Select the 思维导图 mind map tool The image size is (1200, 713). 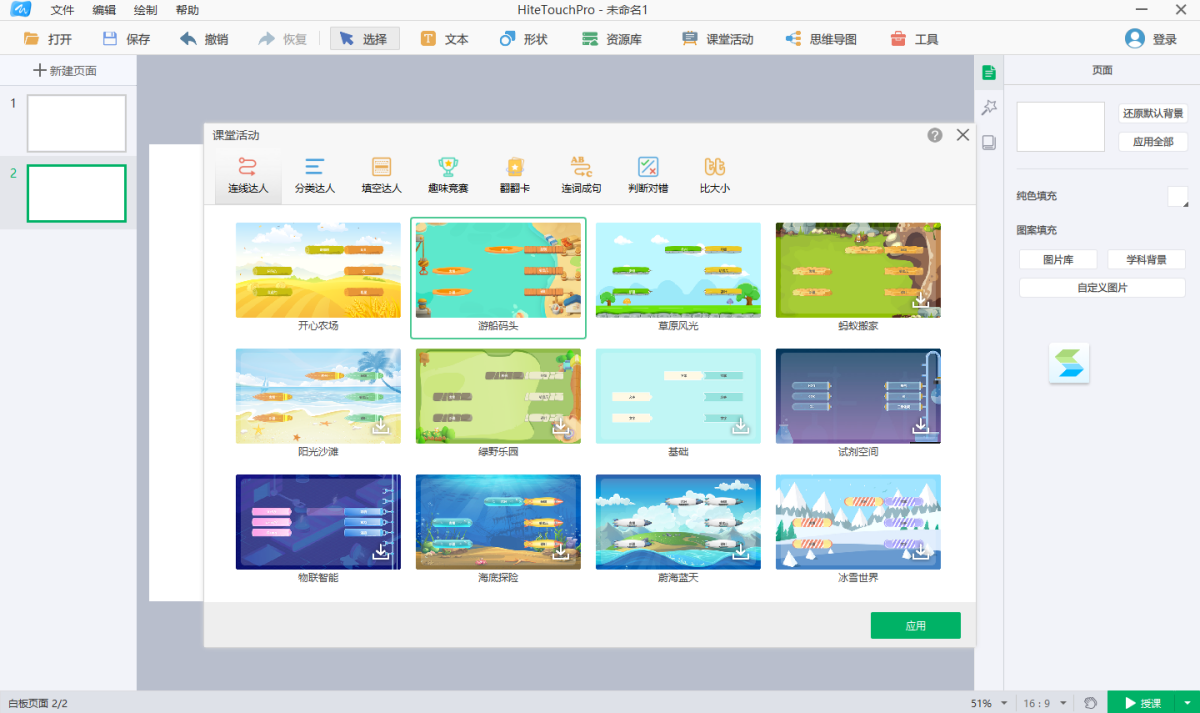(x=820, y=39)
